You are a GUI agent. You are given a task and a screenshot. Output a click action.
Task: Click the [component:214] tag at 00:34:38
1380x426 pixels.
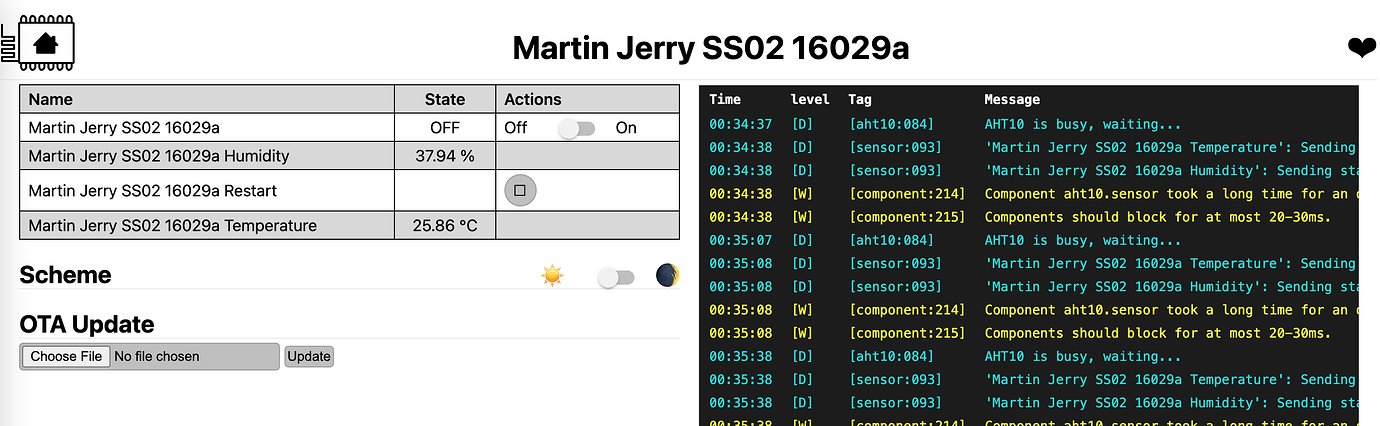click(907, 194)
